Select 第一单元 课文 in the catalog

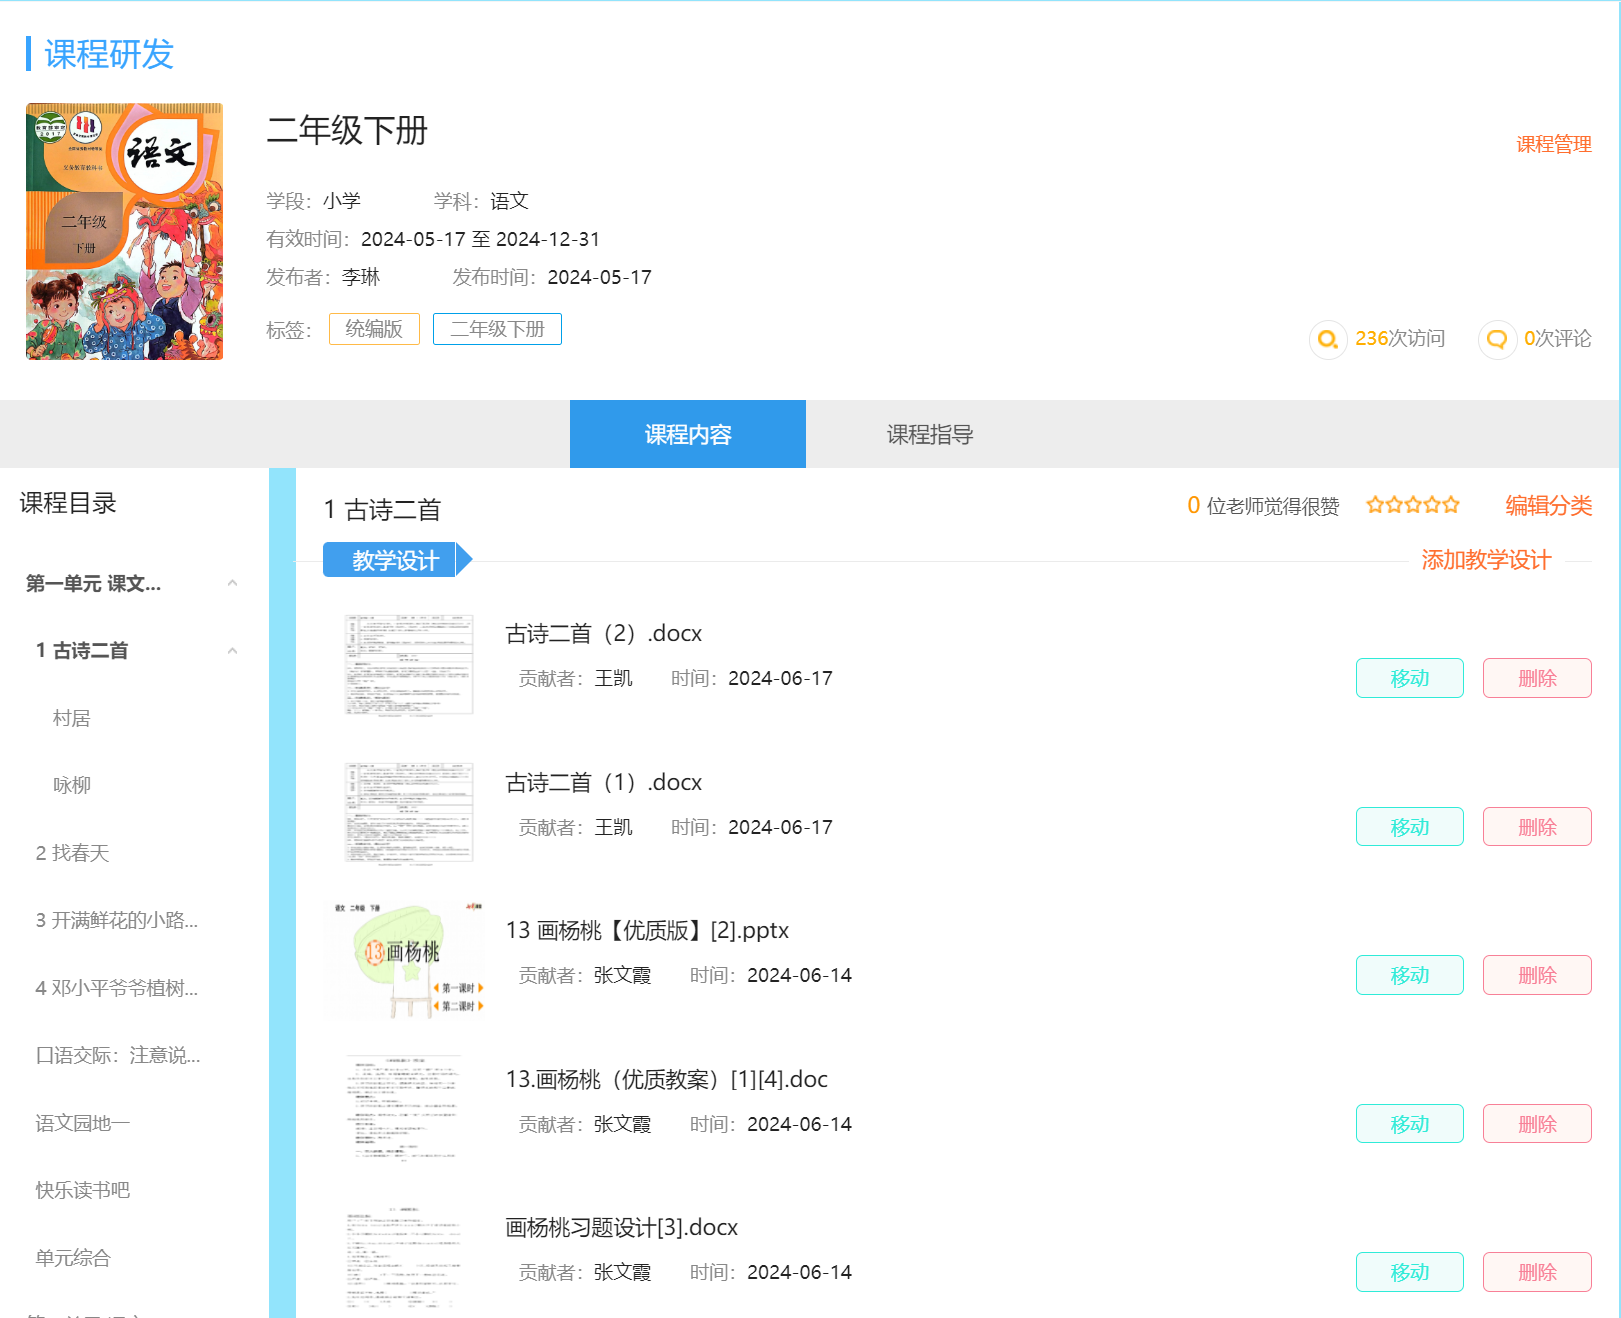pos(94,583)
